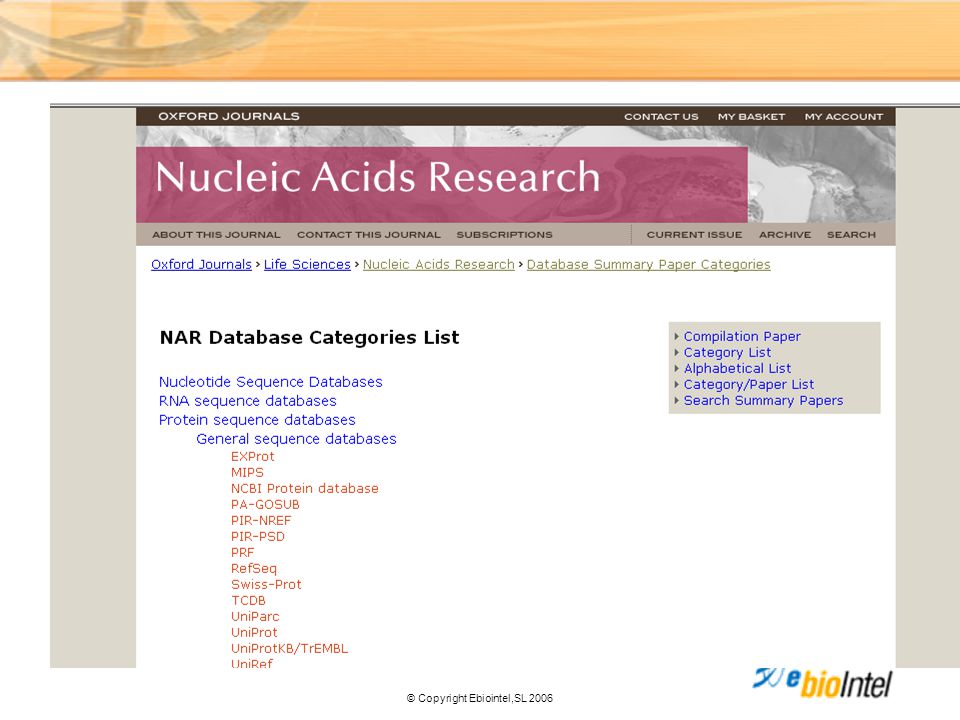Open the Compilation Paper link
Viewport: 960px width, 720px height.
(x=742, y=336)
